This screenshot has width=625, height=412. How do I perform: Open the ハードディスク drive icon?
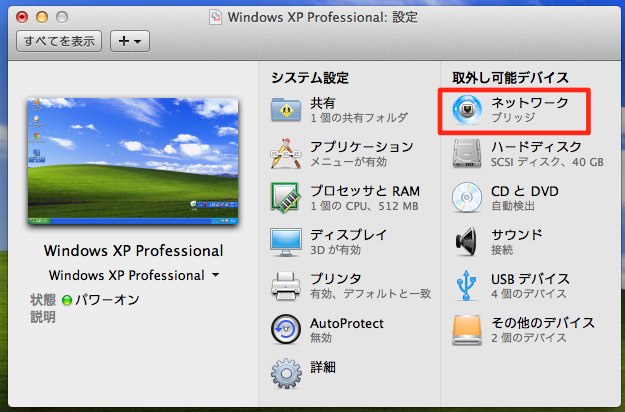coord(466,153)
